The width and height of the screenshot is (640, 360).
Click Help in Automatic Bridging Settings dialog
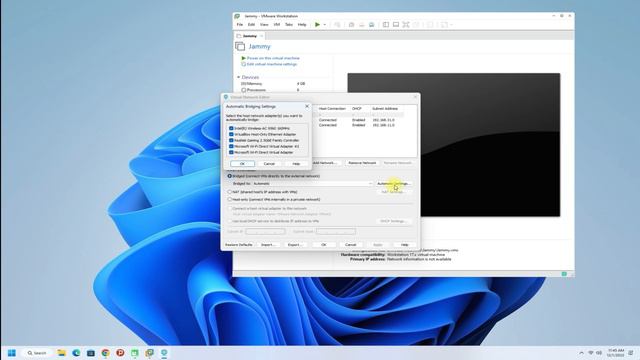pos(296,164)
